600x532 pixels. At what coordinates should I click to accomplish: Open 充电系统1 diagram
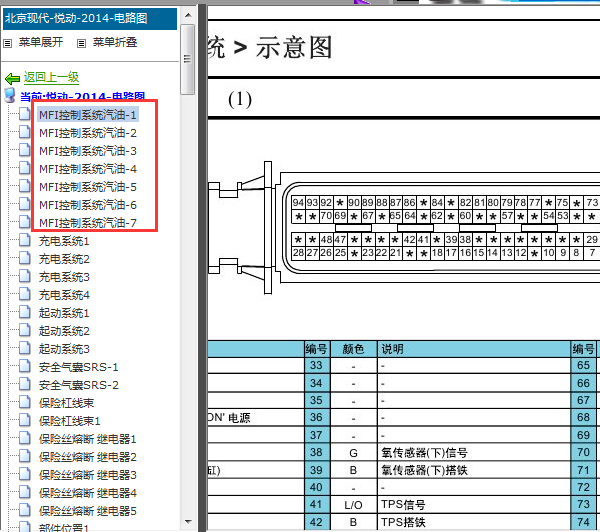[x=64, y=241]
